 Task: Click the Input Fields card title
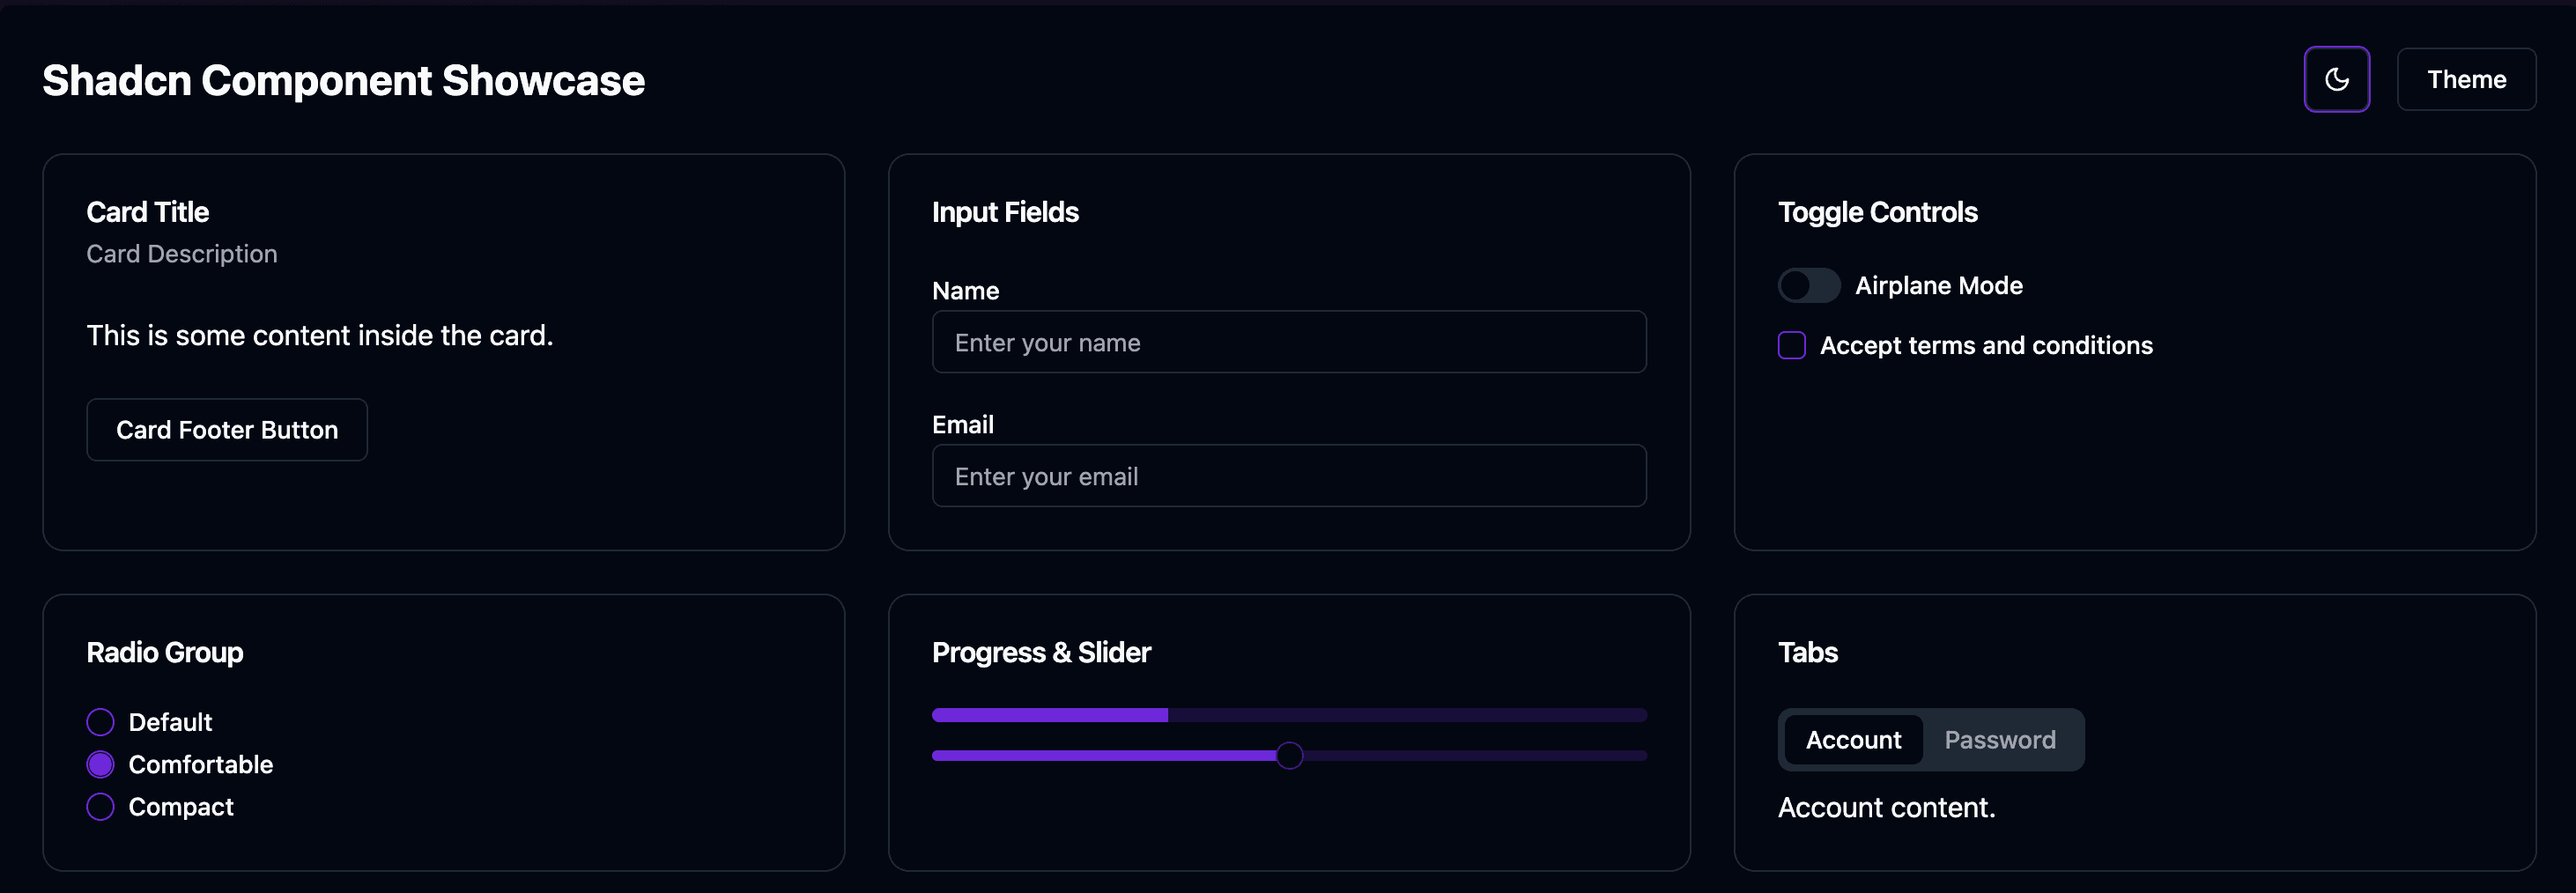[1005, 212]
